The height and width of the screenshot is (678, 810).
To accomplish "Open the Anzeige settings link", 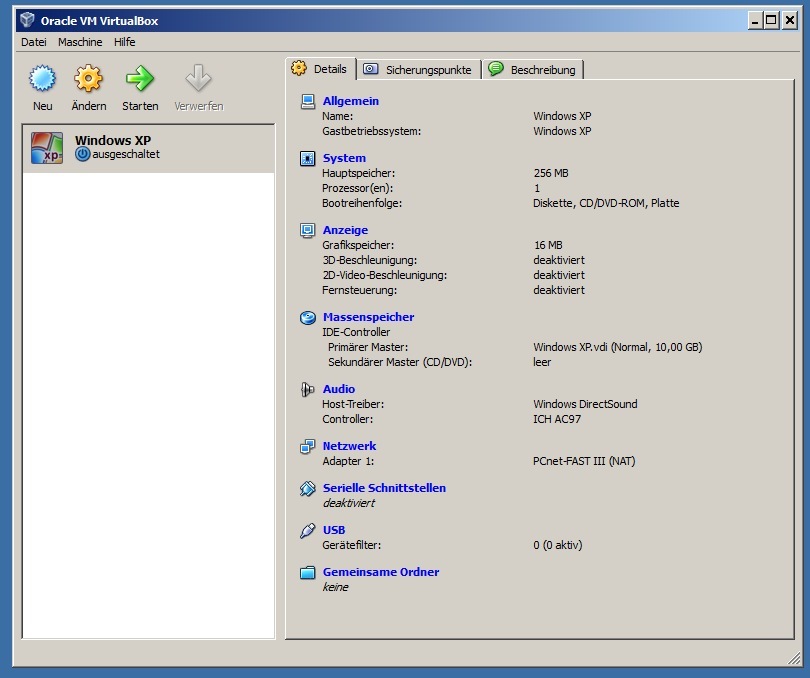I will click(x=345, y=230).
